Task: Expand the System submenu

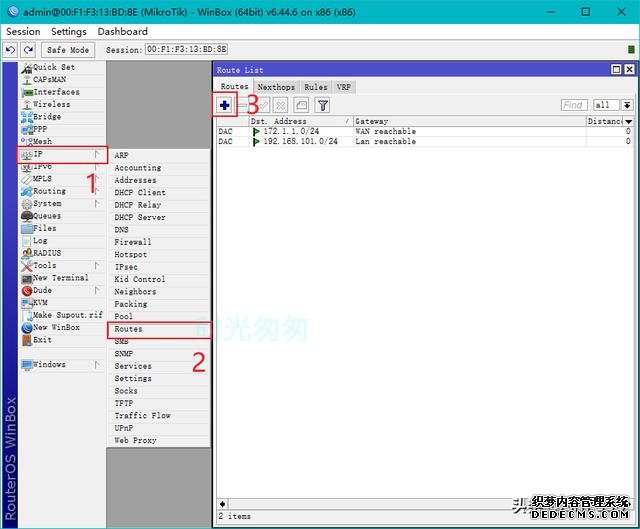Action: point(62,203)
